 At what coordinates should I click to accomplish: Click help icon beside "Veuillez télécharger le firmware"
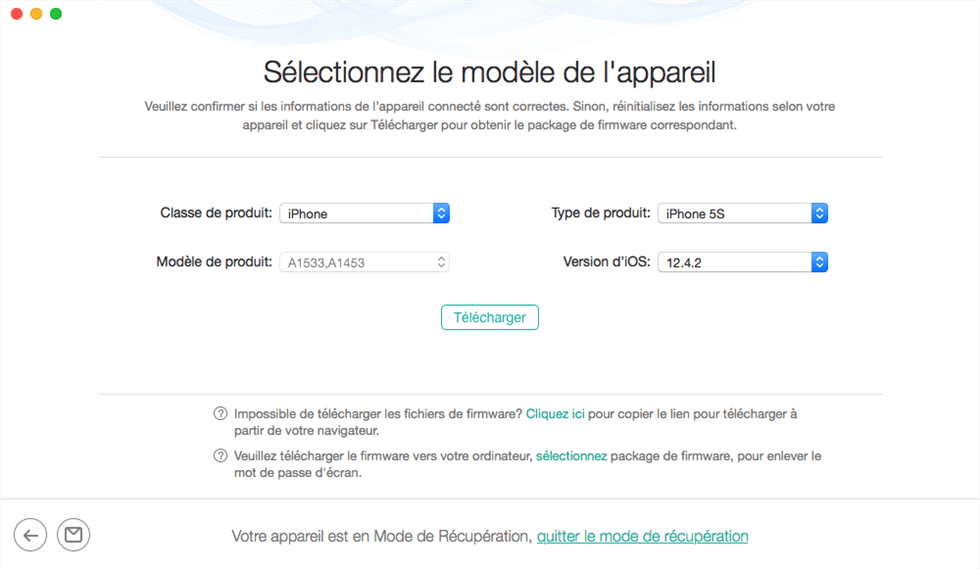coord(220,455)
